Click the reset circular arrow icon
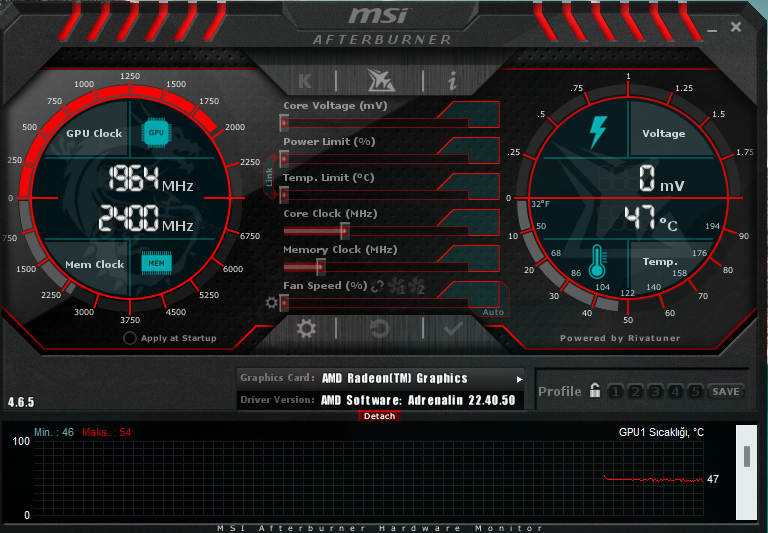Screen dimensions: 768x533 coord(380,328)
